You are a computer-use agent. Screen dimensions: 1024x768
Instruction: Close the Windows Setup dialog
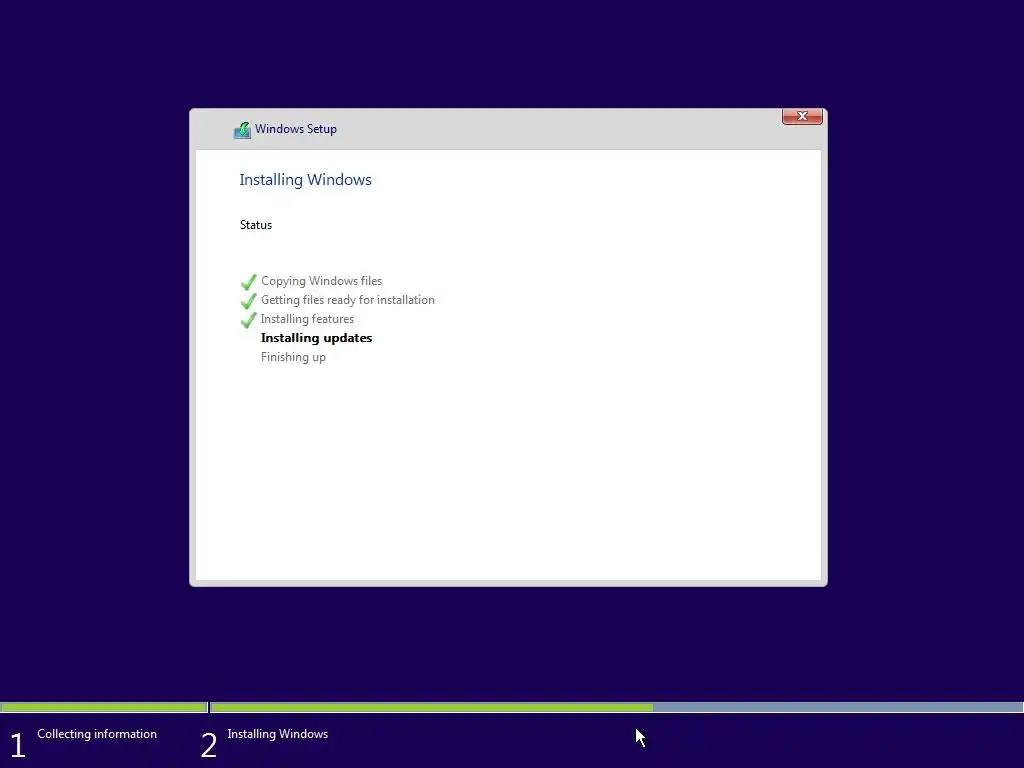point(802,116)
